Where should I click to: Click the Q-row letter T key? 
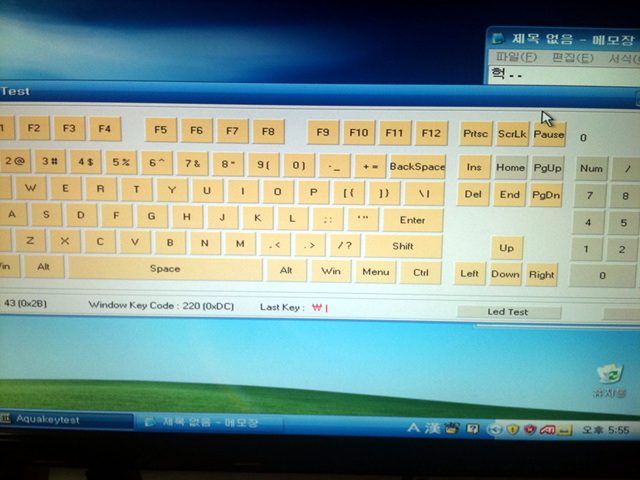[x=136, y=189]
